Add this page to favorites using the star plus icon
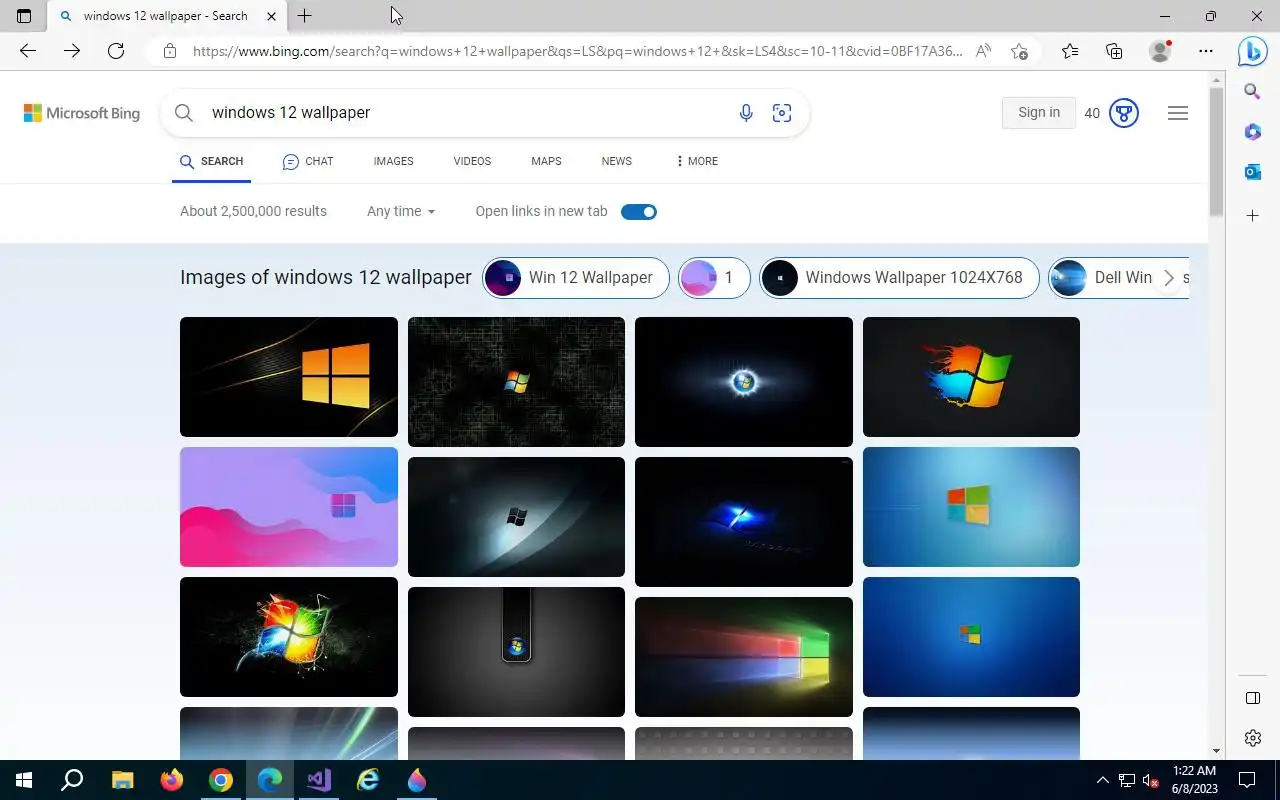Viewport: 1280px width, 800px height. (1019, 51)
